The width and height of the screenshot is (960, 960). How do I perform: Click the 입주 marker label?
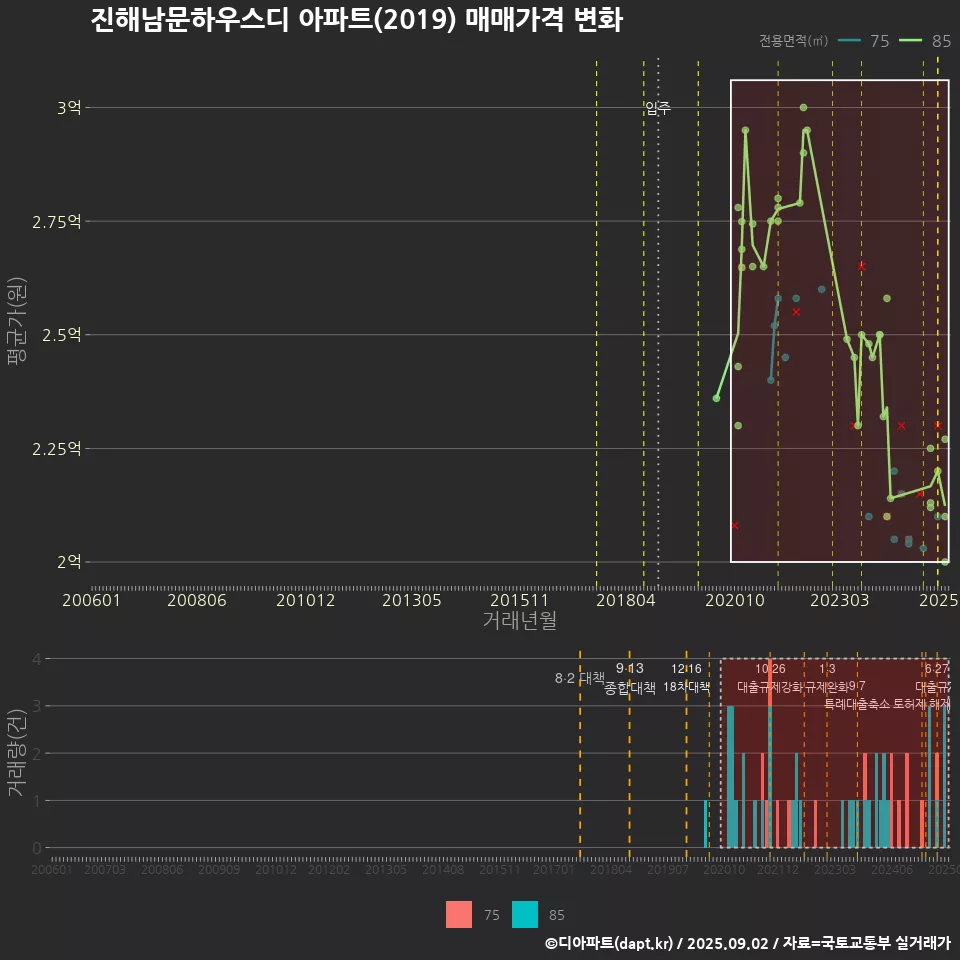click(x=658, y=108)
